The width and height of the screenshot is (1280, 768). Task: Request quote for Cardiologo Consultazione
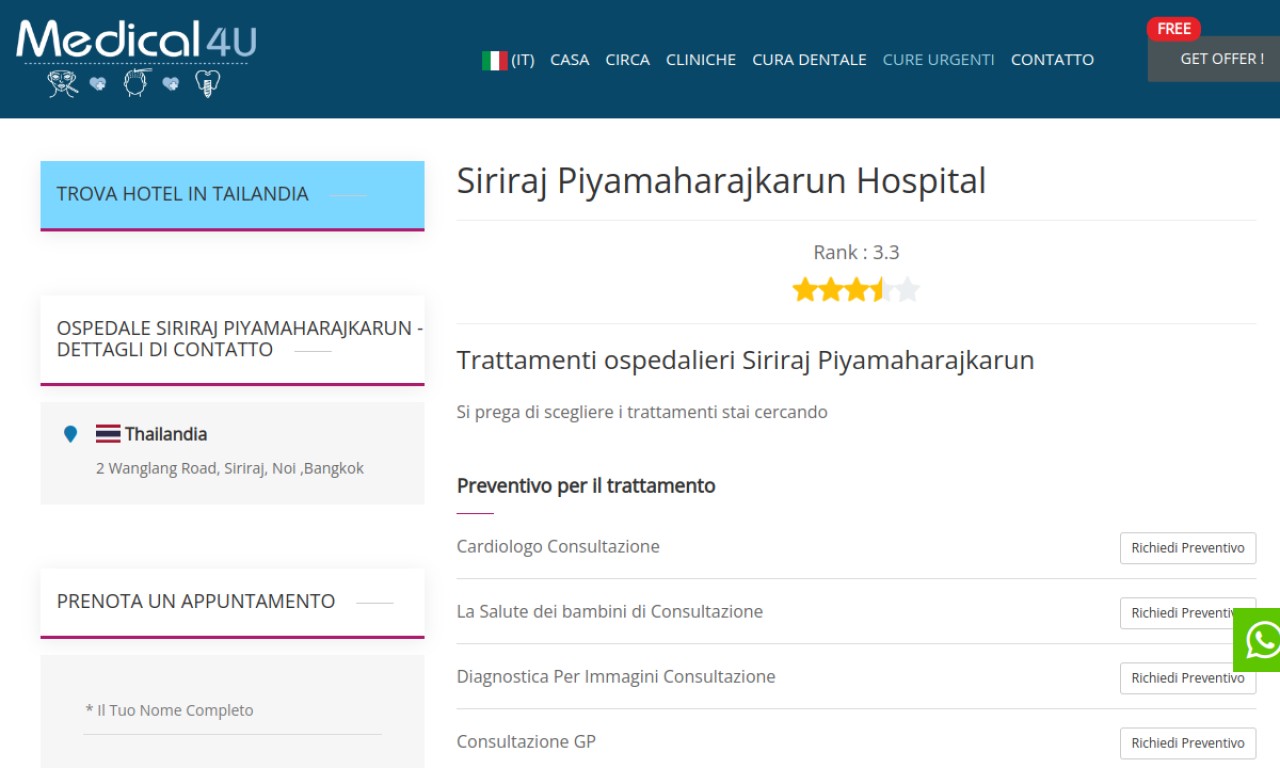[1187, 548]
